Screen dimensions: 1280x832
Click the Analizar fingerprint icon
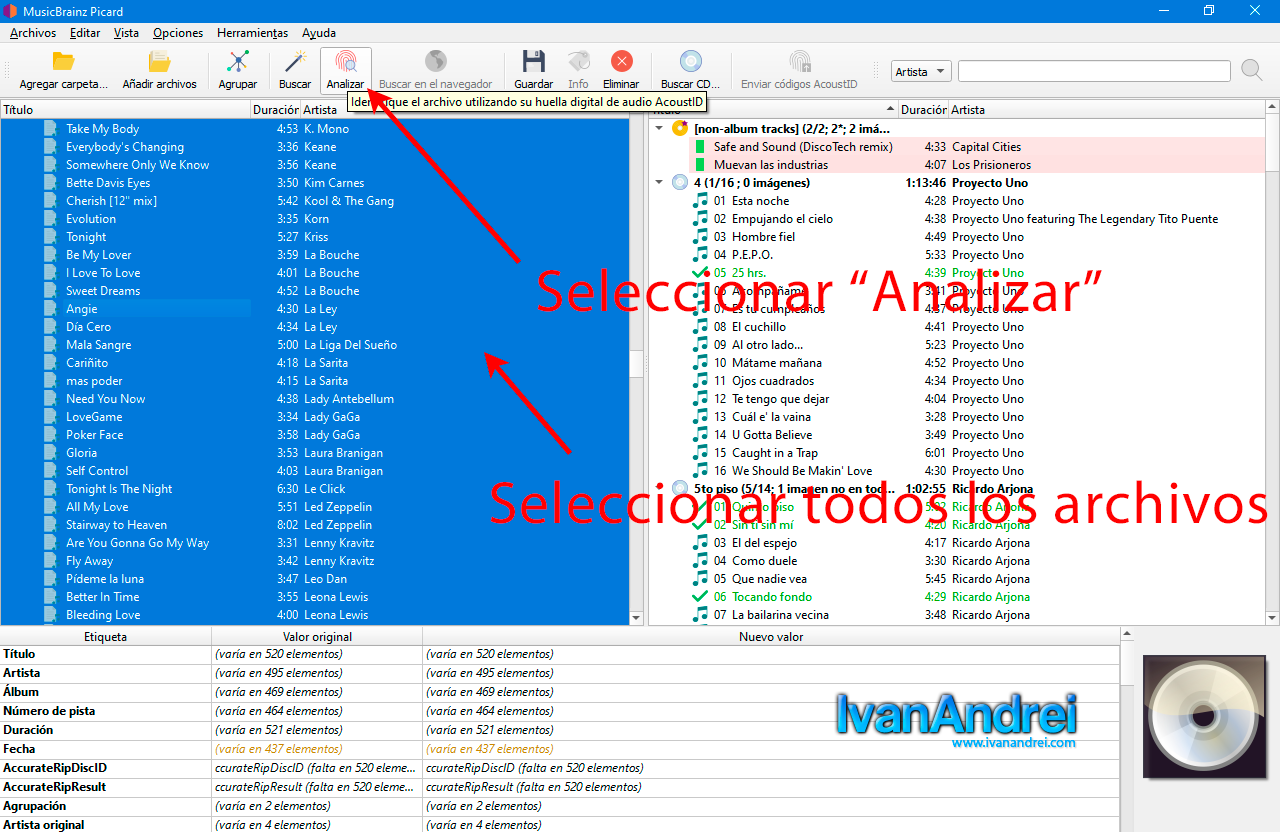pos(345,62)
